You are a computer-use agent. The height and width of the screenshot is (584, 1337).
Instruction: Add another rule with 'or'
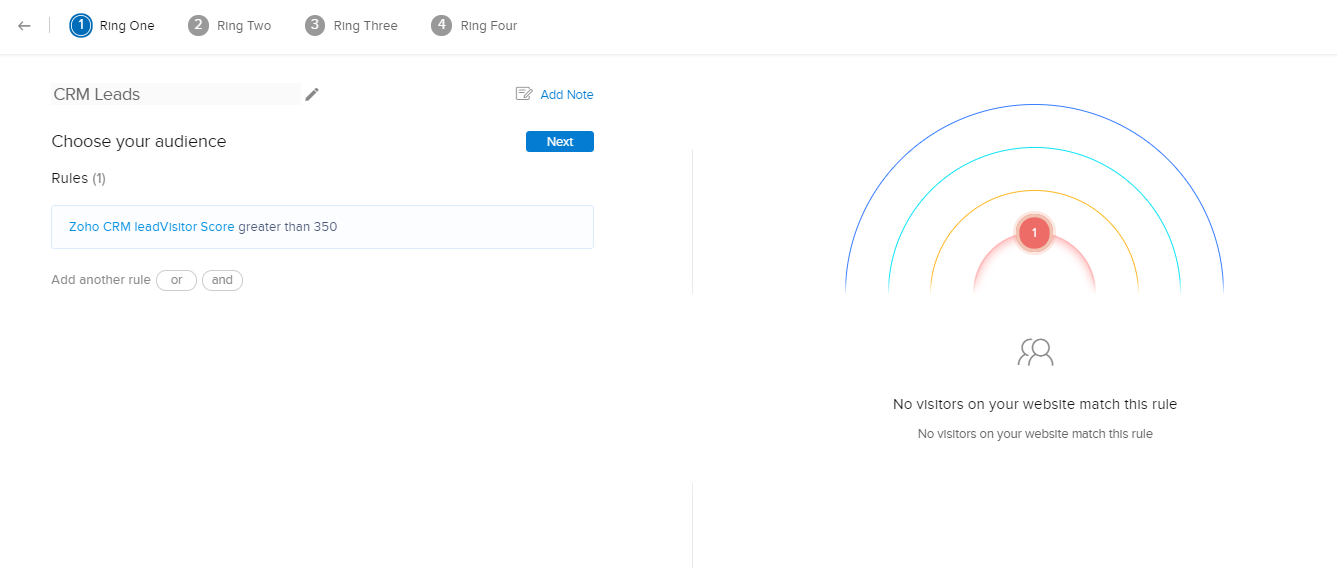[176, 280]
